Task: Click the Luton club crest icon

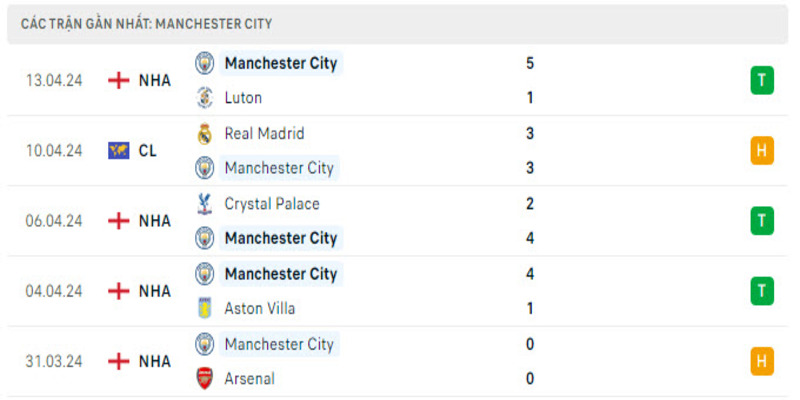Action: 205,98
